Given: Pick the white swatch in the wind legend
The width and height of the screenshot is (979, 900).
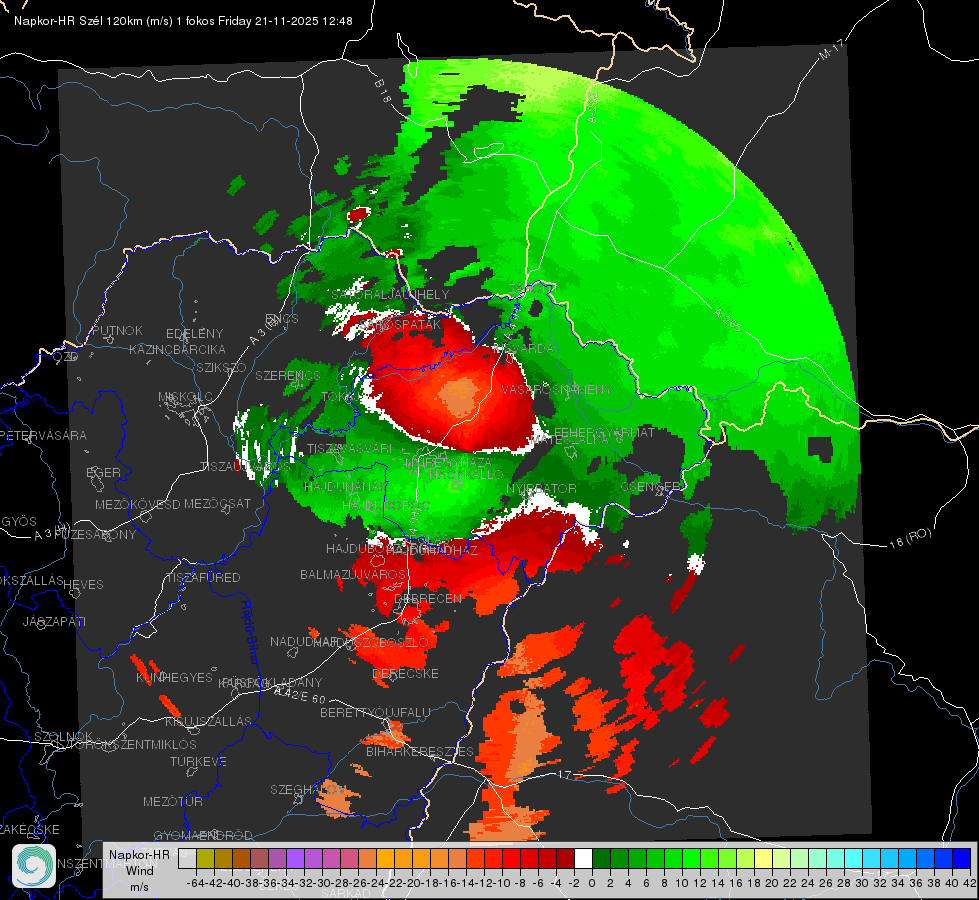Looking at the screenshot, I should [583, 858].
